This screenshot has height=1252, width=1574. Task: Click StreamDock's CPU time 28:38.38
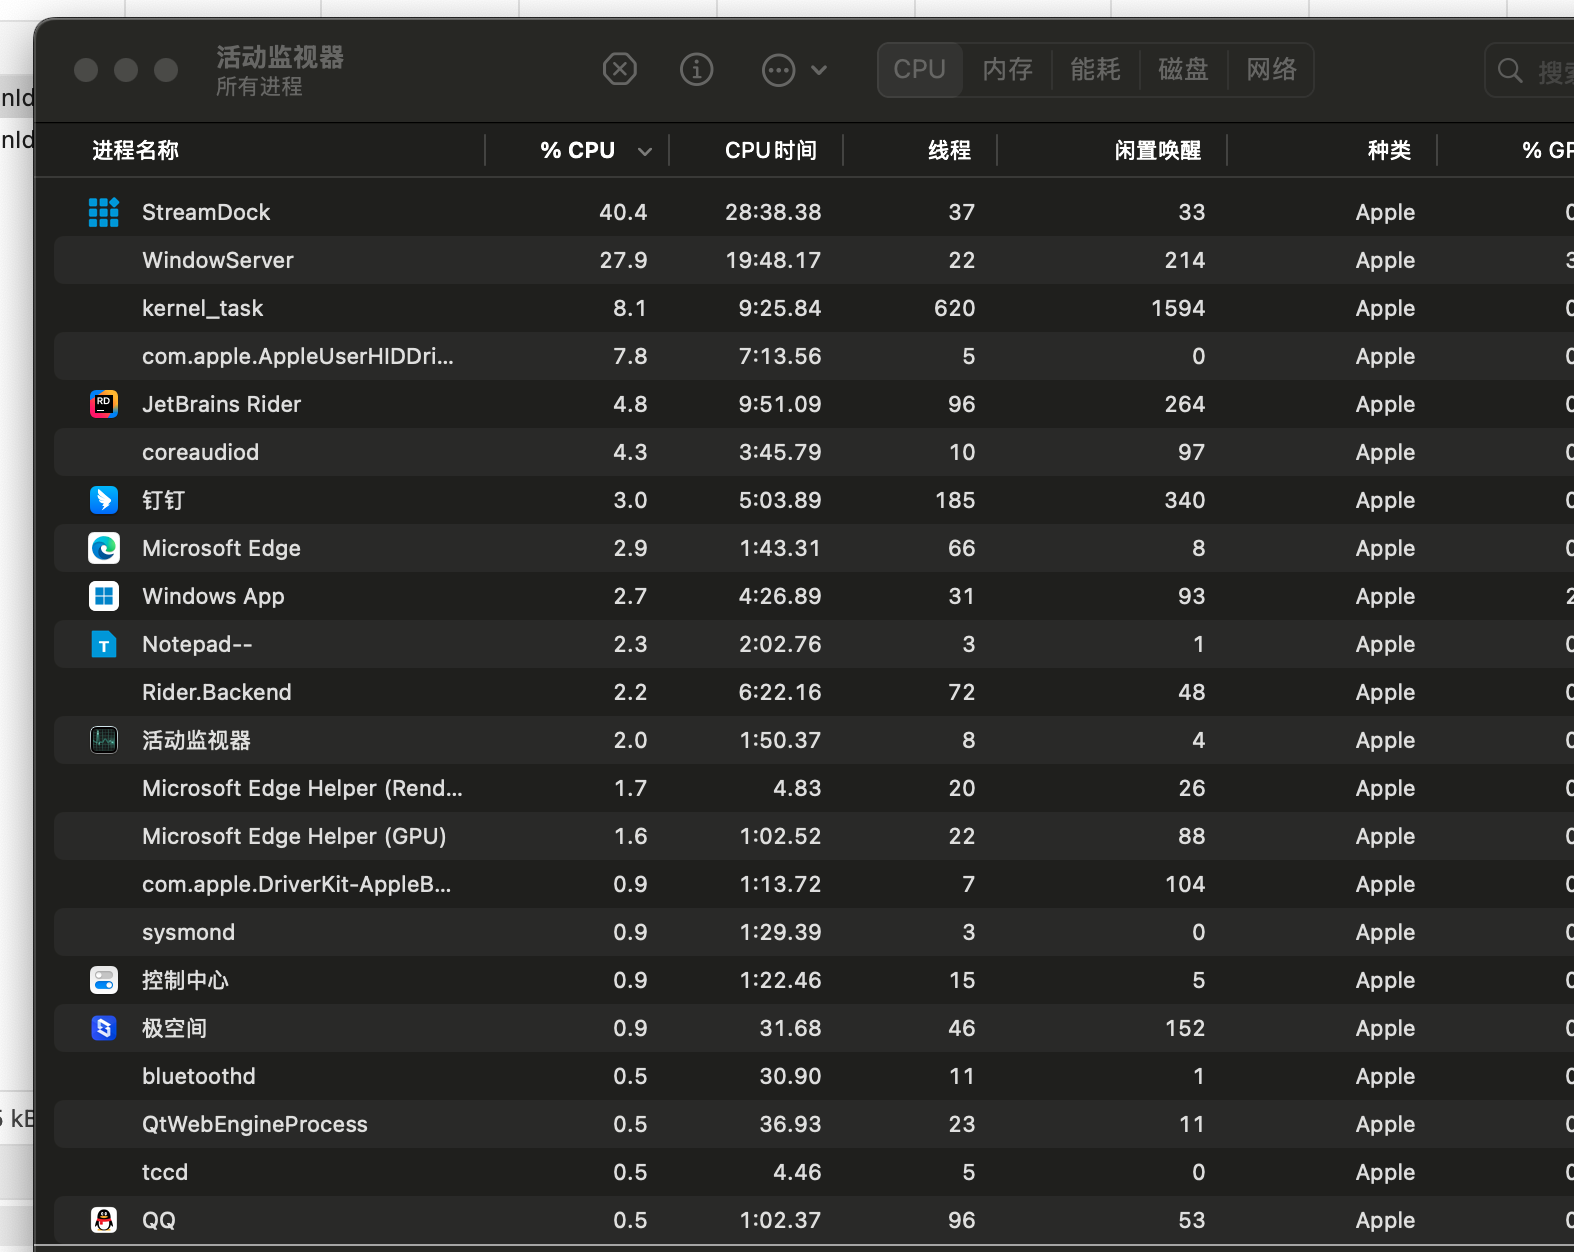[x=773, y=212]
